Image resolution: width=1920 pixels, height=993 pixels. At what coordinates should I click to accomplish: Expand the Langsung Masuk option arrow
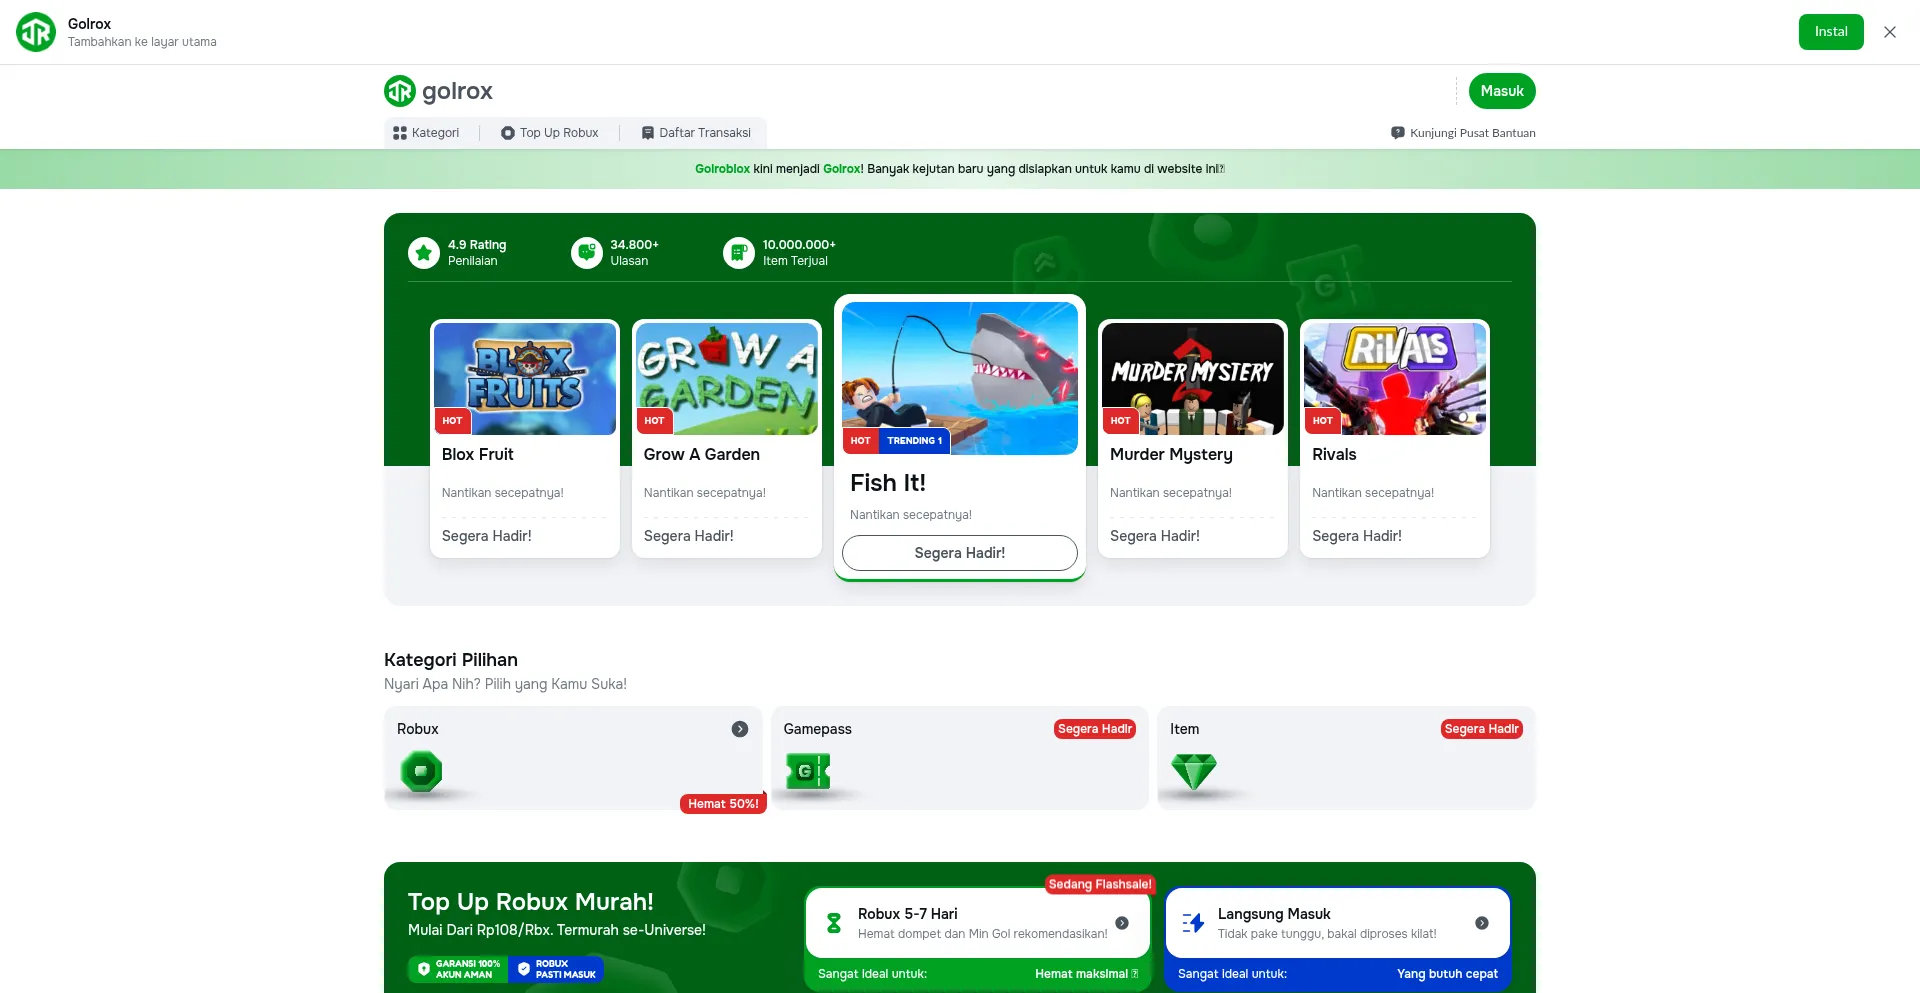(1482, 923)
